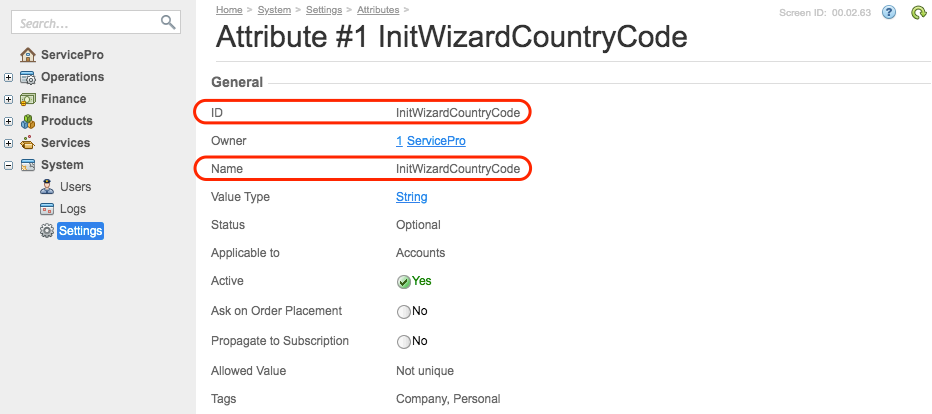Toggle the Propagate to Subscription option
The image size is (932, 414).
(x=404, y=342)
